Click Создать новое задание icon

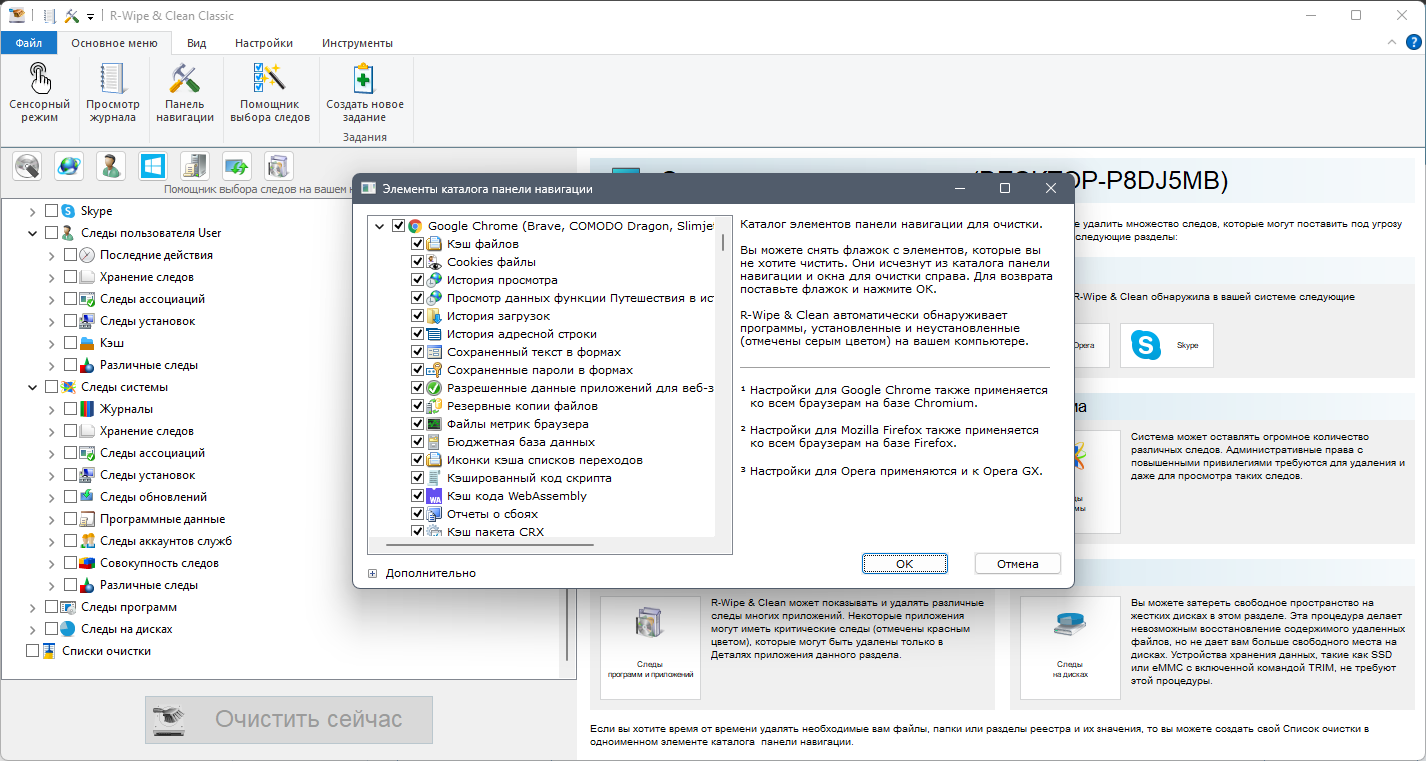[x=365, y=80]
